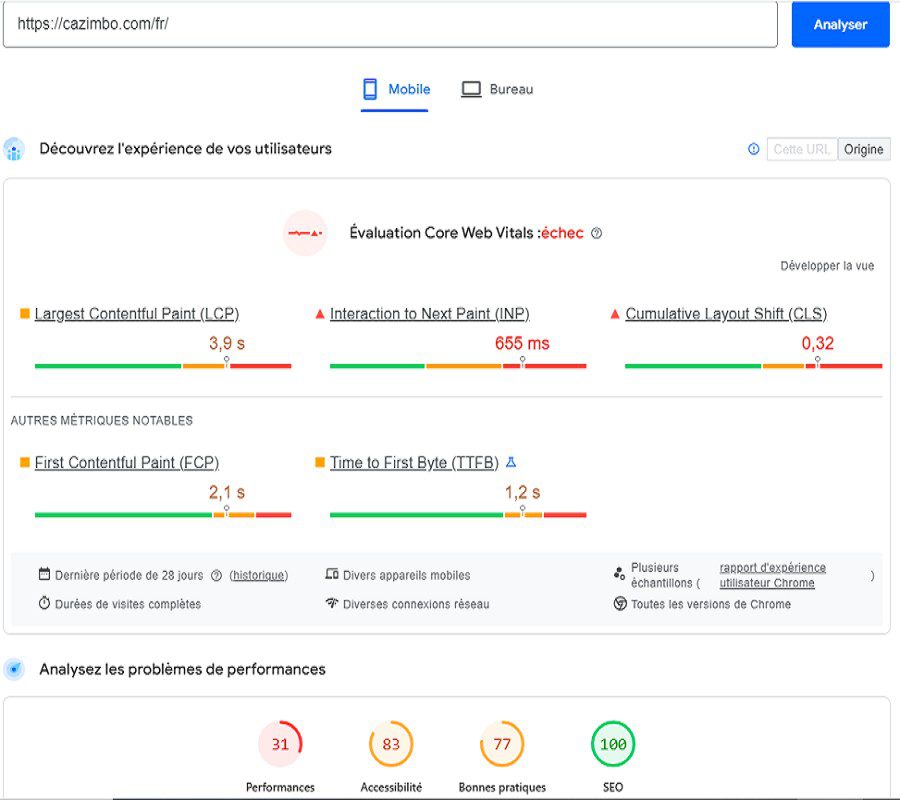Select the Cette URL toggle option
Viewport: 900px width, 800px height.
point(802,149)
